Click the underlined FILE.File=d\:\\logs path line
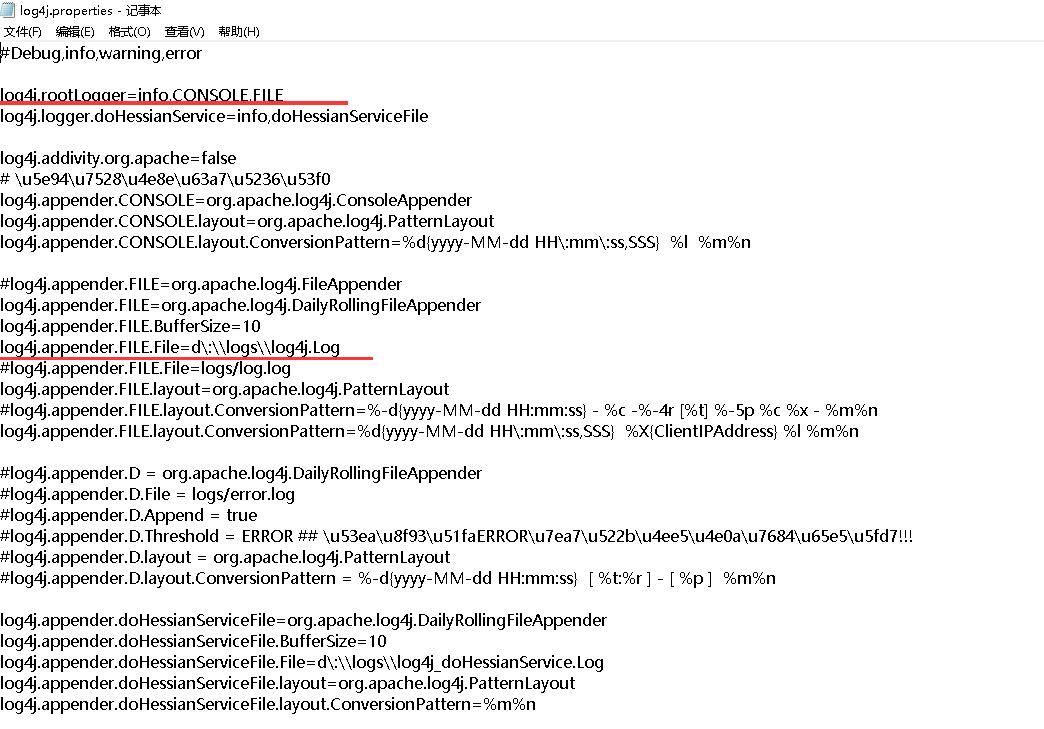Screen dimensions: 1044x729 coord(170,348)
